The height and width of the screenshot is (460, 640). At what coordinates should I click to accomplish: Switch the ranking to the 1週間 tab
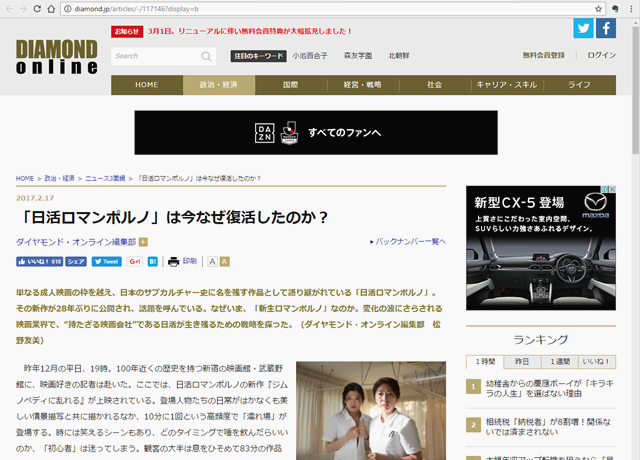point(559,361)
